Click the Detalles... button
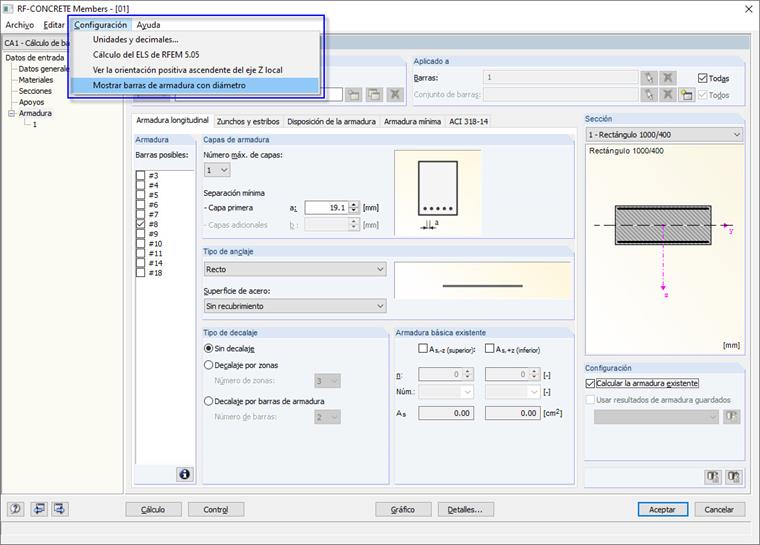This screenshot has height=545, width=760. pos(465,510)
